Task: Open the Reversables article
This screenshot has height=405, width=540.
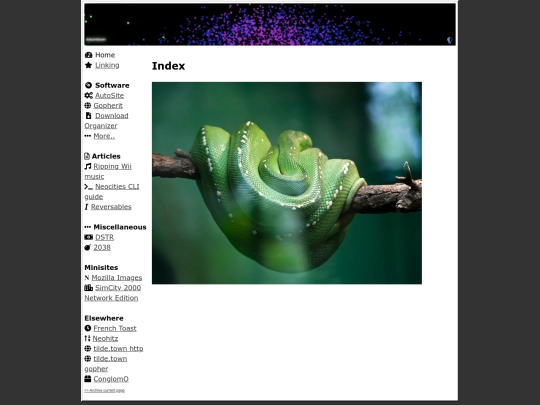Action: click(111, 207)
